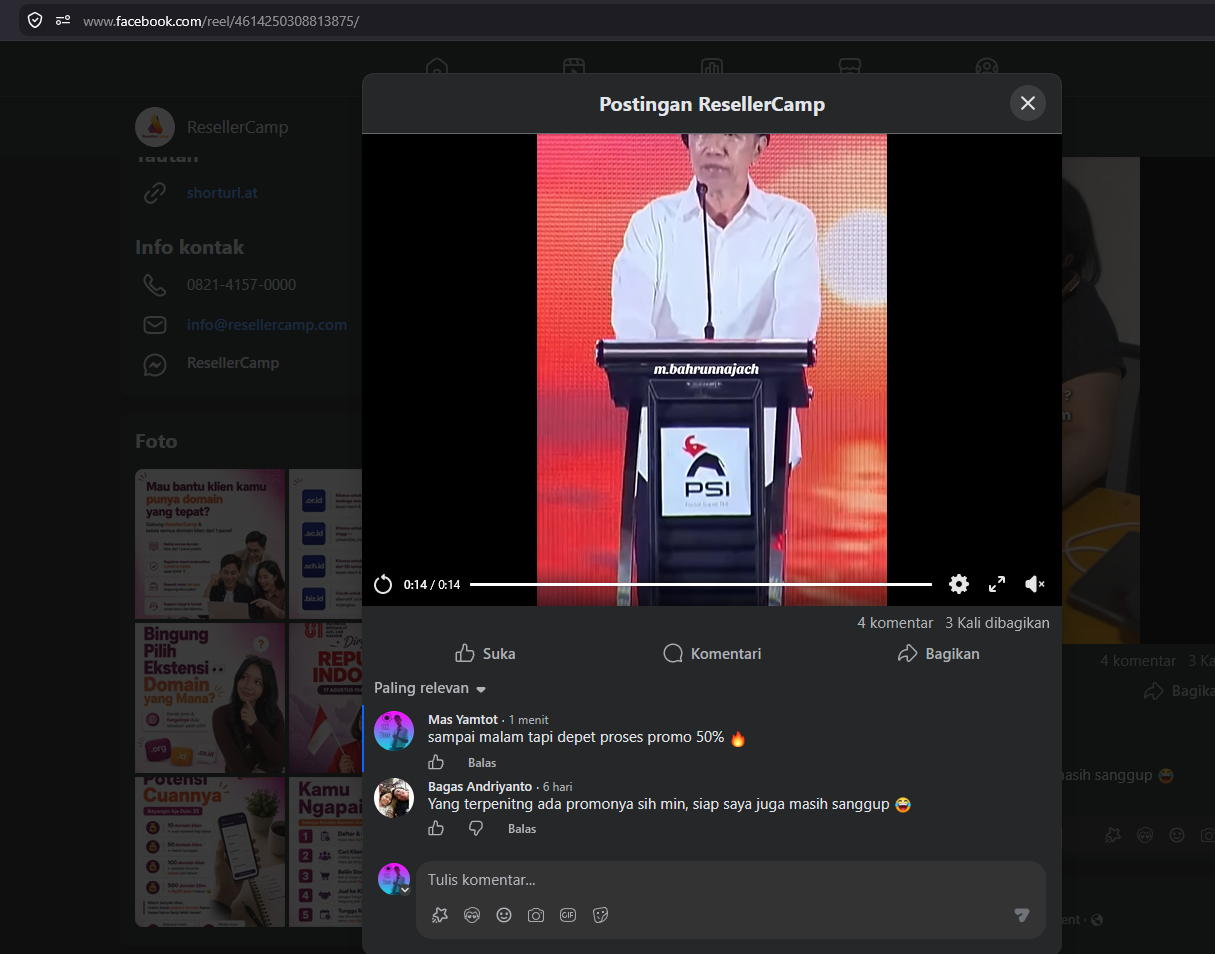Send the comment with arrow icon
This screenshot has height=954, width=1215.
point(1021,915)
